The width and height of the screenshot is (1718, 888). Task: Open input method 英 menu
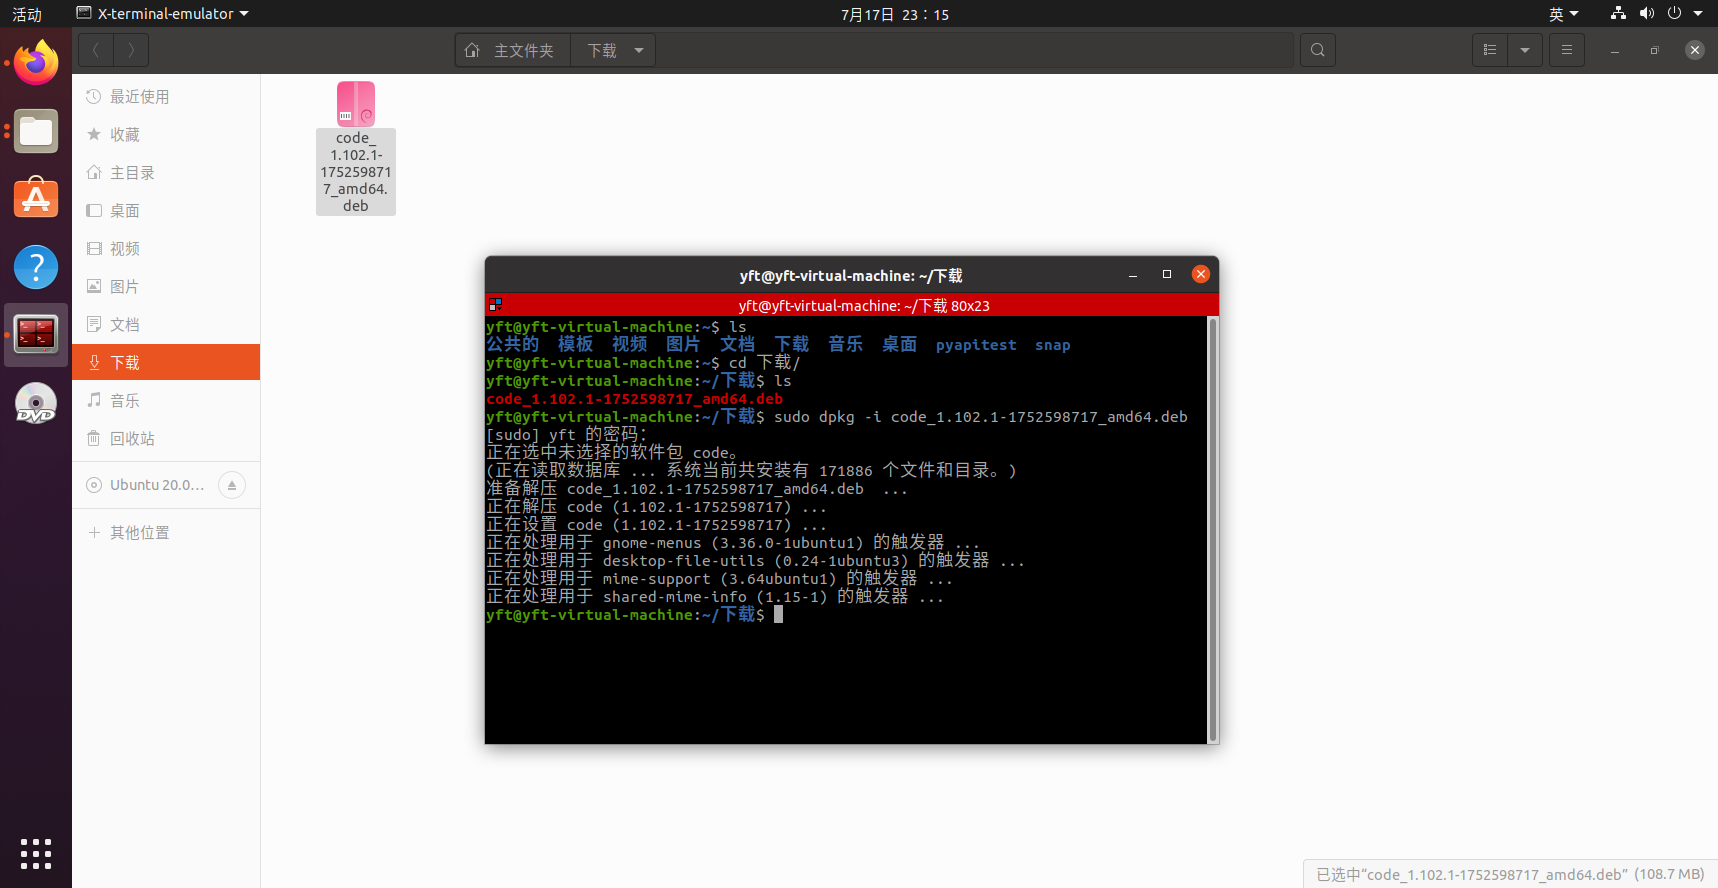pos(1563,14)
